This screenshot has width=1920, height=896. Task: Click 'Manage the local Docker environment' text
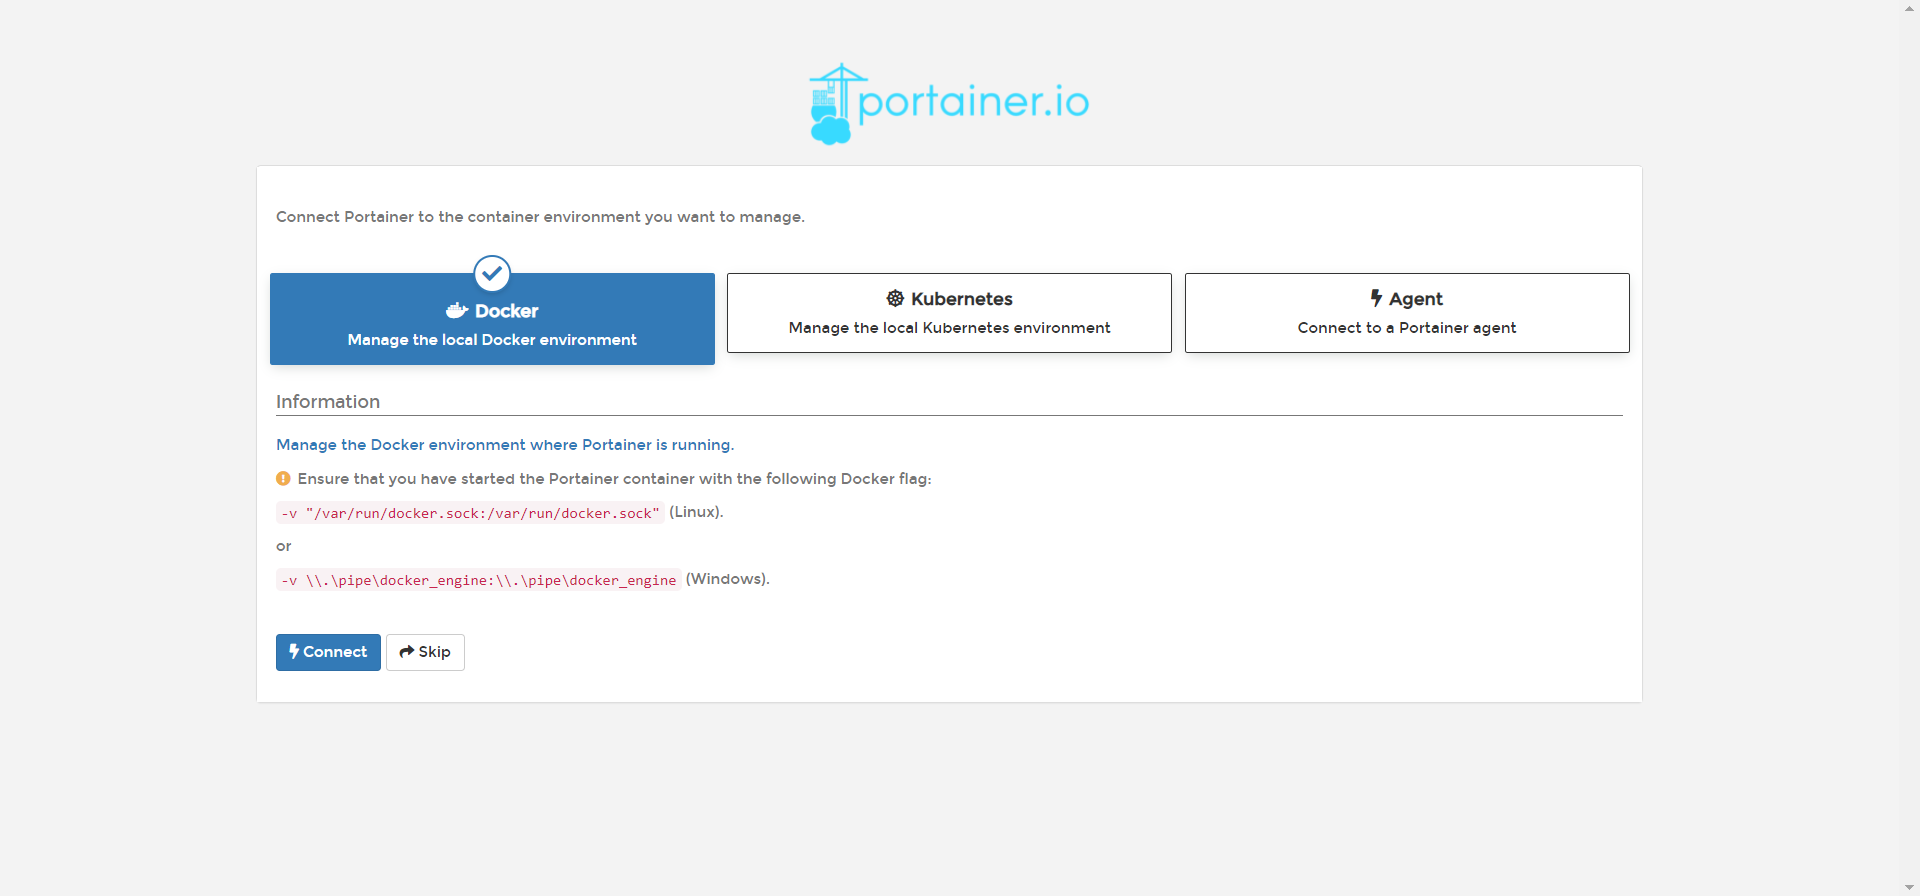(x=492, y=340)
